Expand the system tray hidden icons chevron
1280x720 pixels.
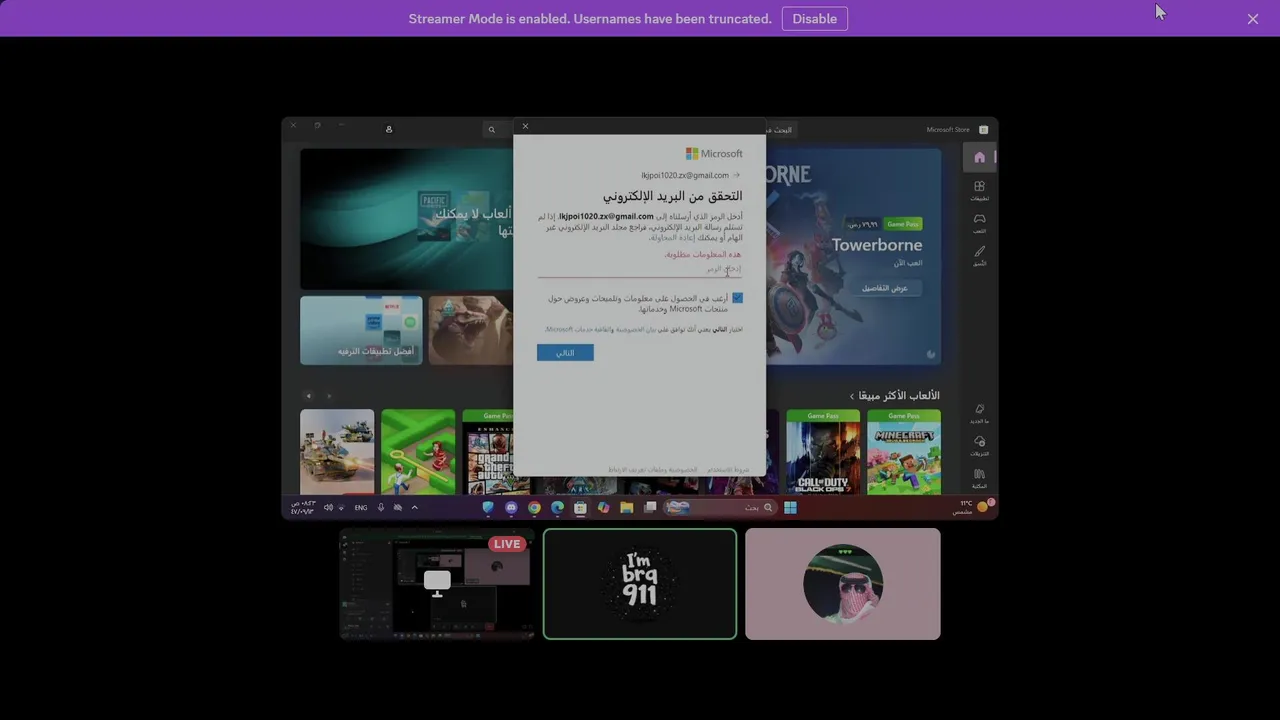coord(415,508)
